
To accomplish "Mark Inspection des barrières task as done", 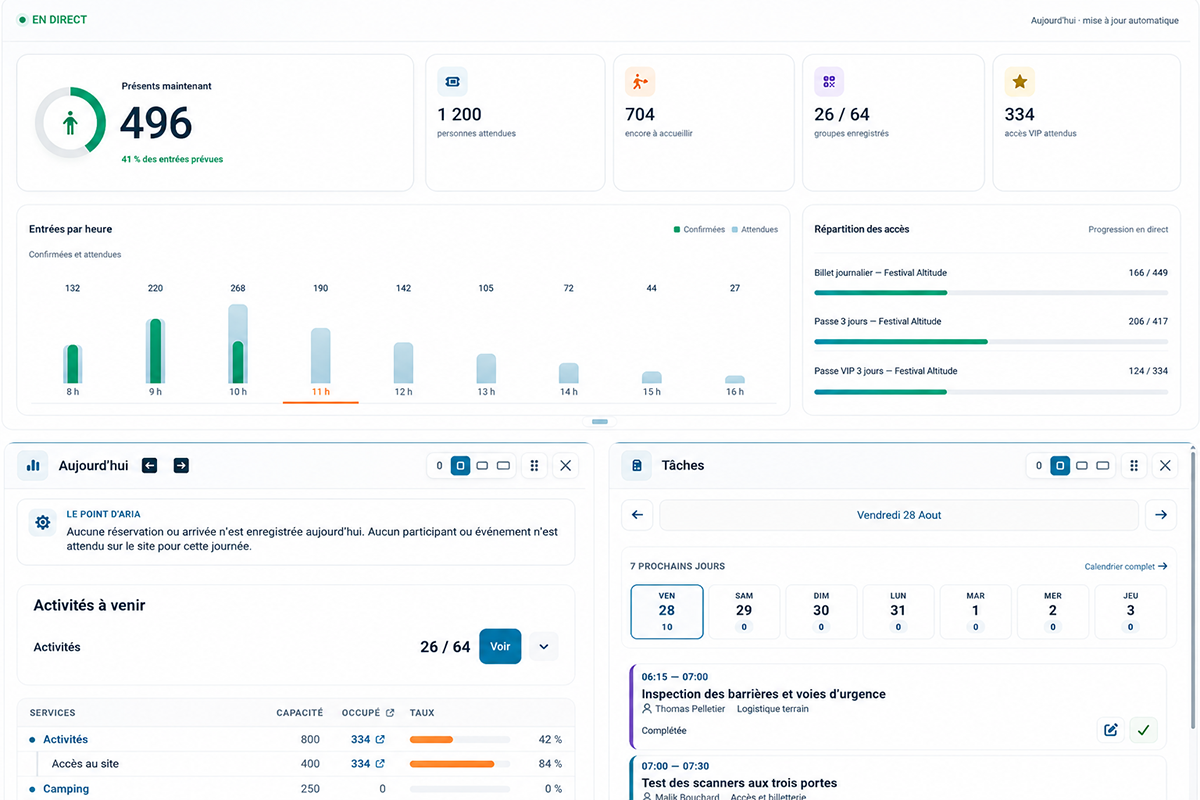I will pyautogui.click(x=1143, y=730).
